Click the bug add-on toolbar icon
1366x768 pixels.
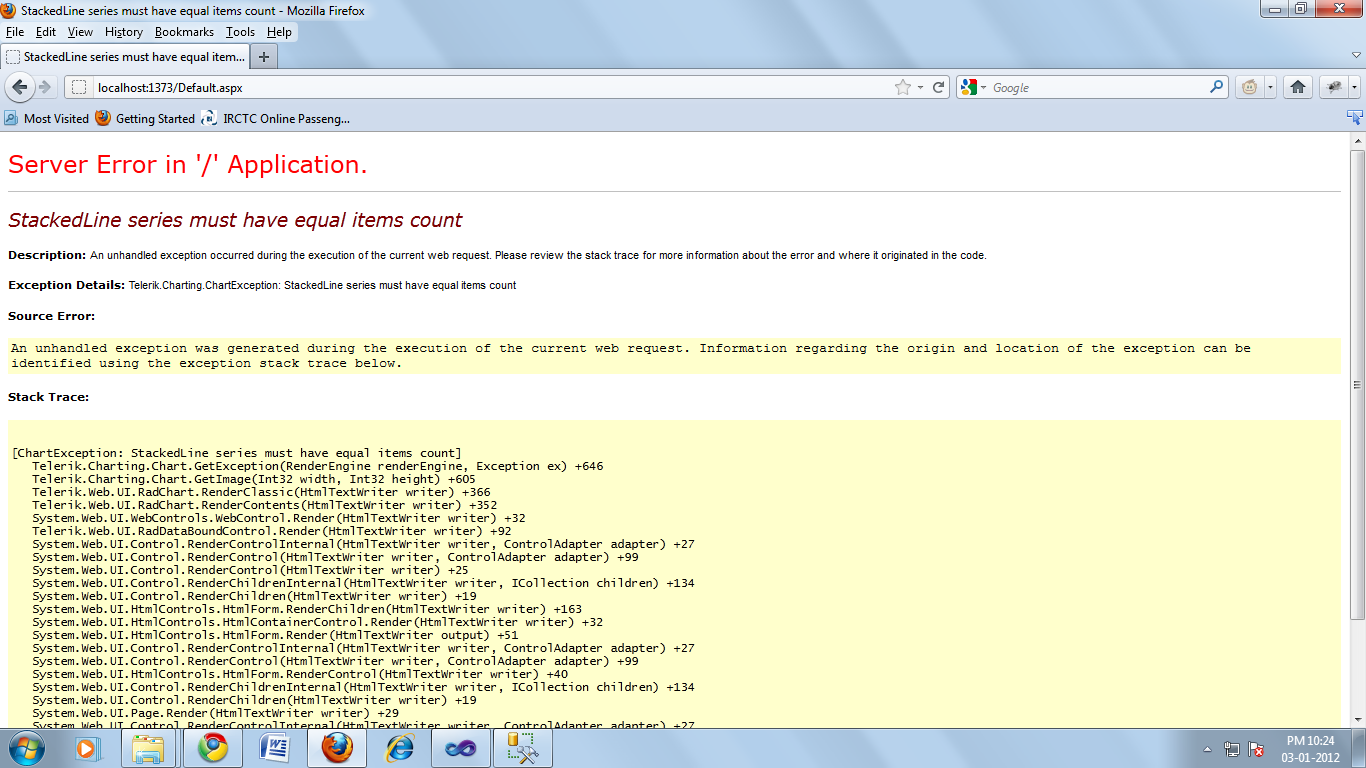click(x=1333, y=87)
